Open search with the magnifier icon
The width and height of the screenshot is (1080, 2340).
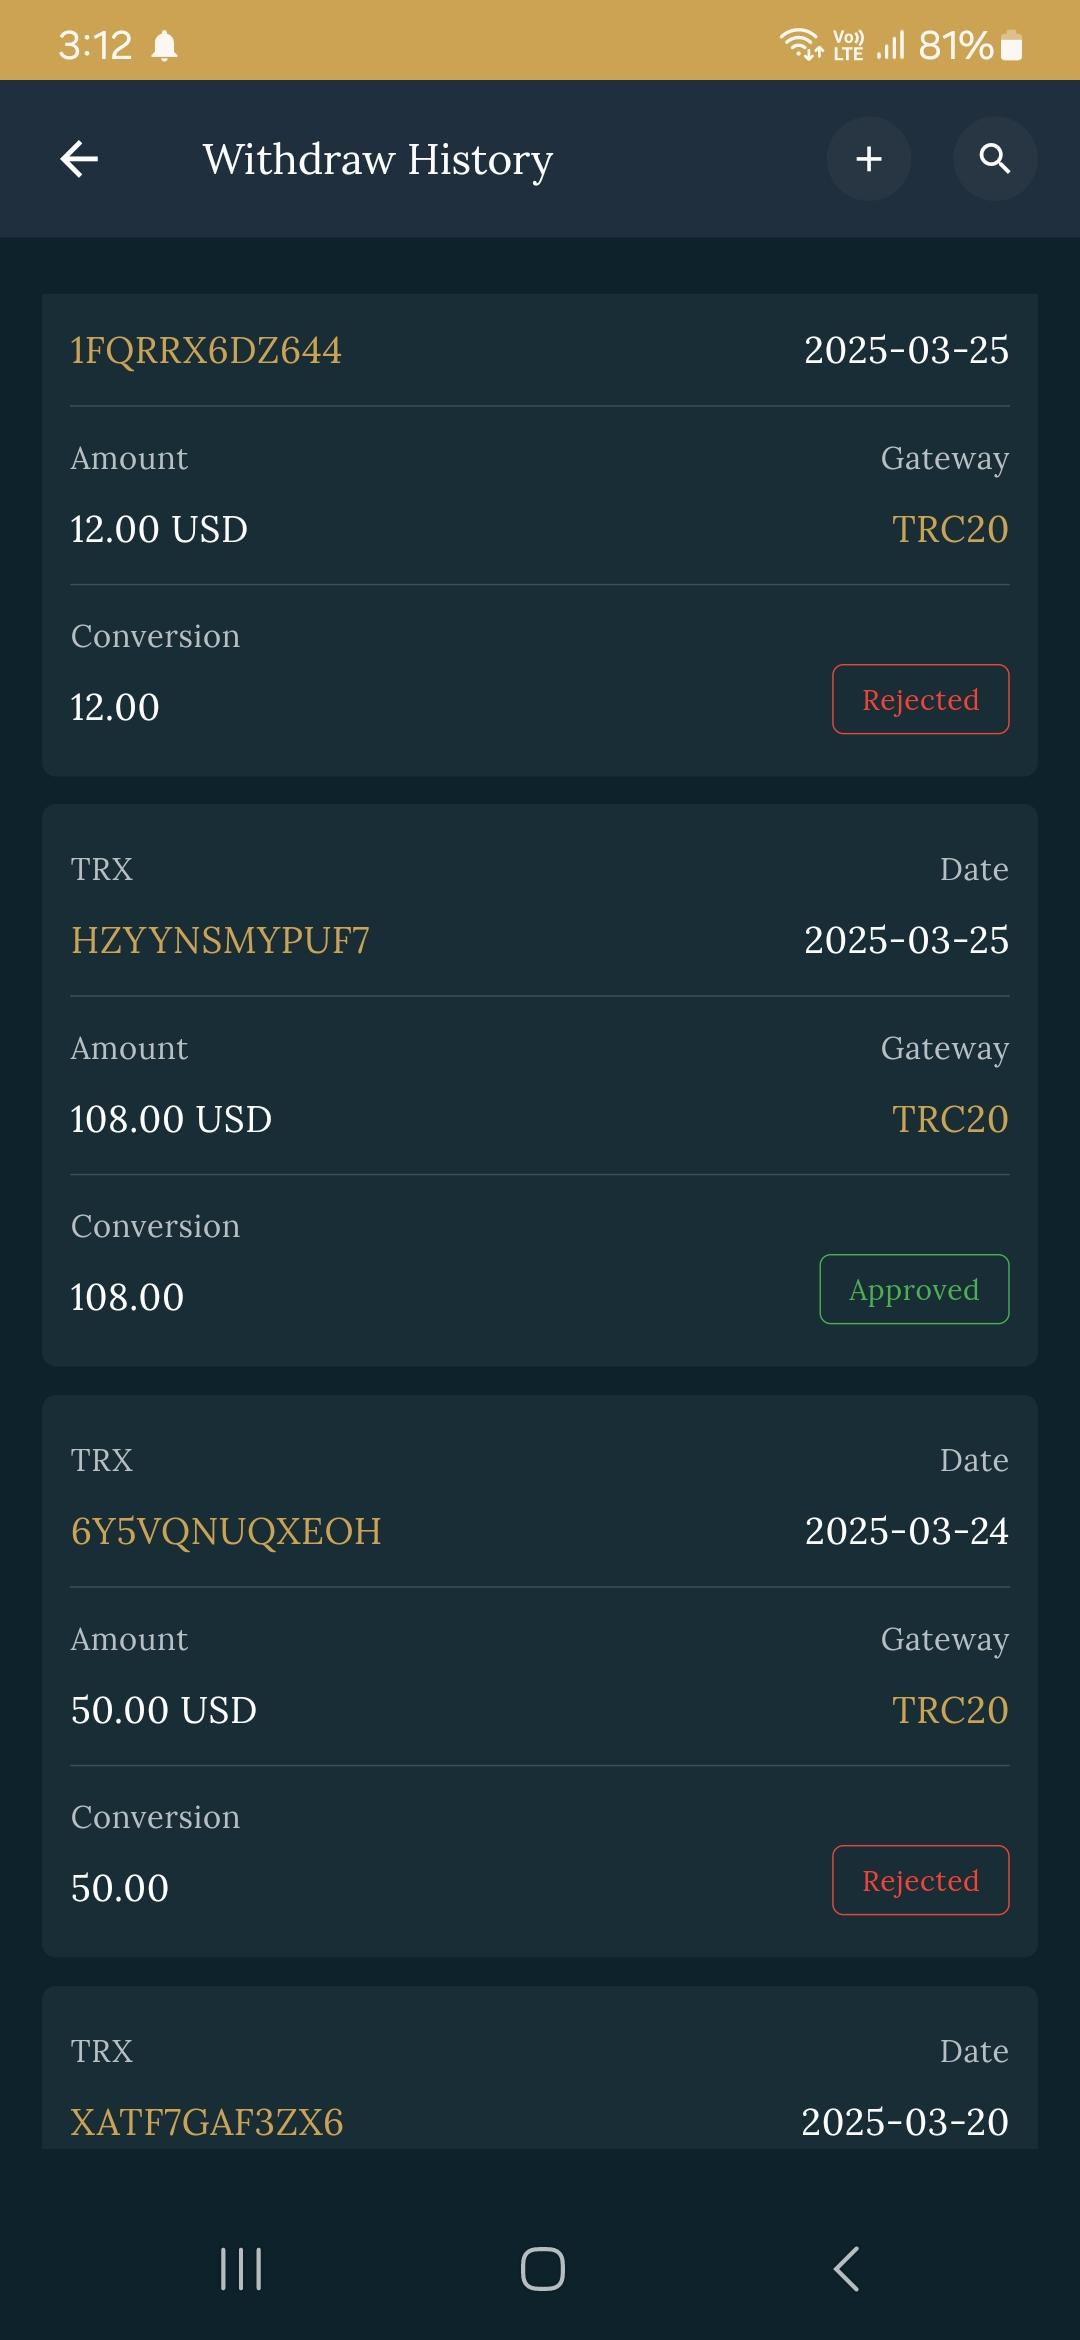994,159
